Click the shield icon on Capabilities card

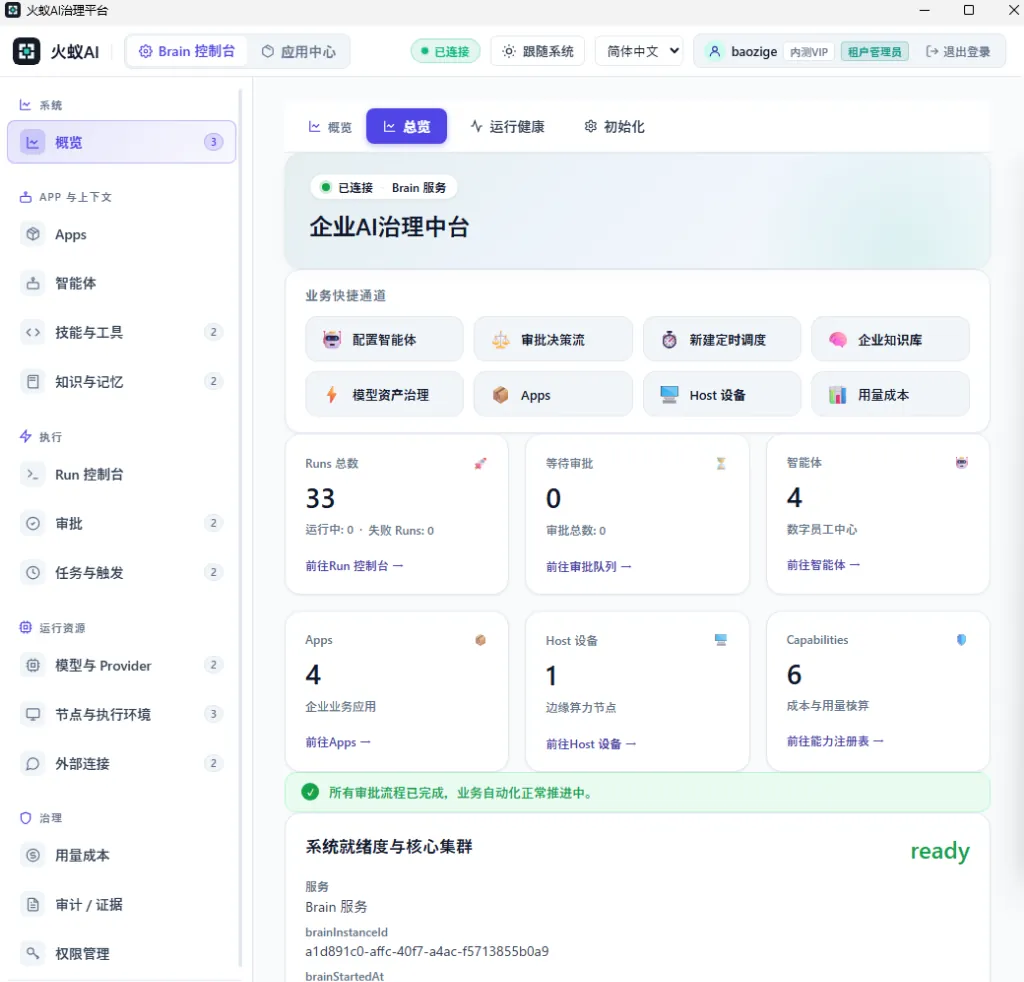[961, 640]
